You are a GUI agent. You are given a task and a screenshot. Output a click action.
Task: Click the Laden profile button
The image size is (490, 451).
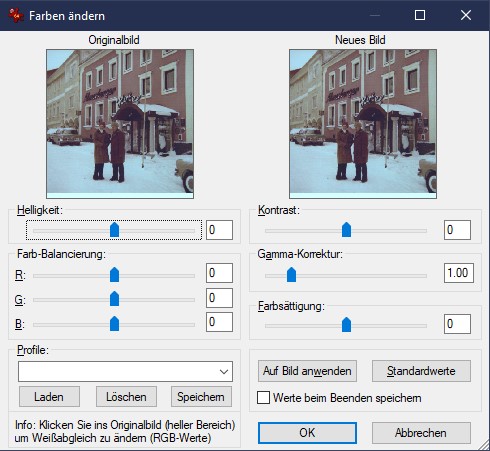tap(49, 397)
